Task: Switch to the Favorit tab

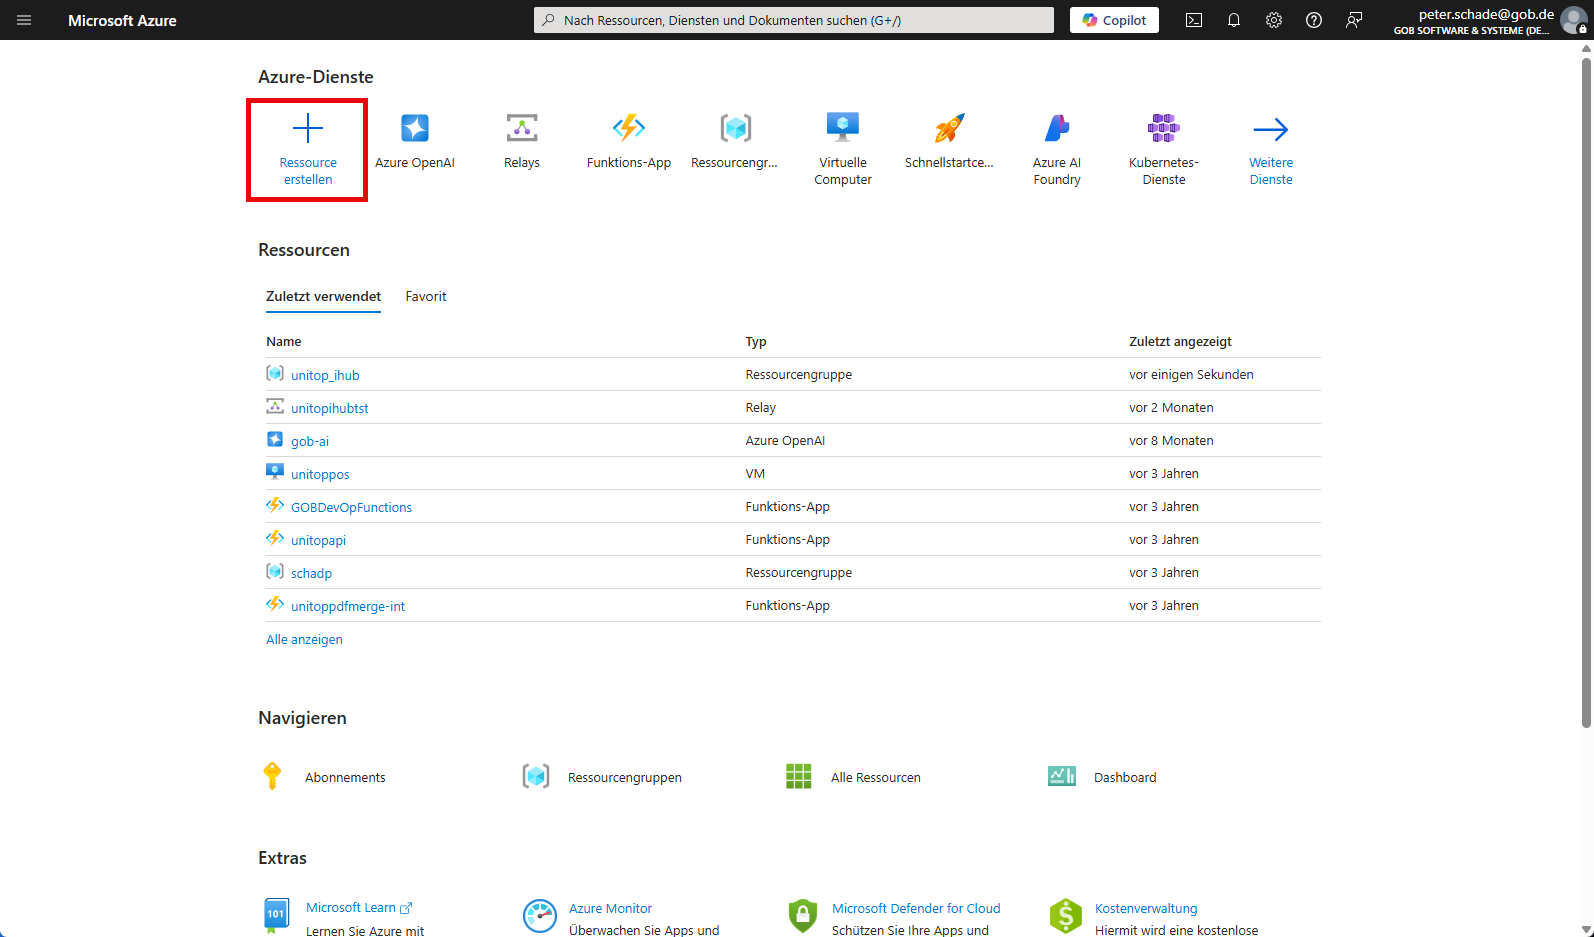Action: pos(426,296)
